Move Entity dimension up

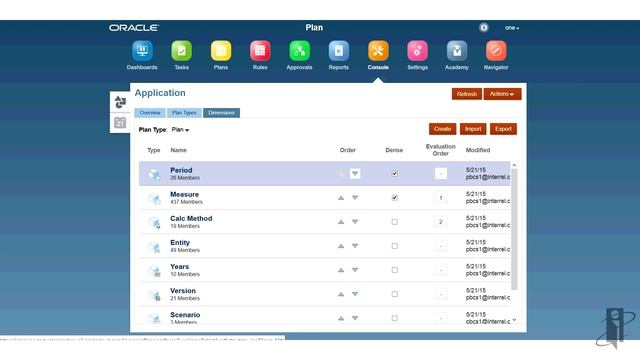341,246
